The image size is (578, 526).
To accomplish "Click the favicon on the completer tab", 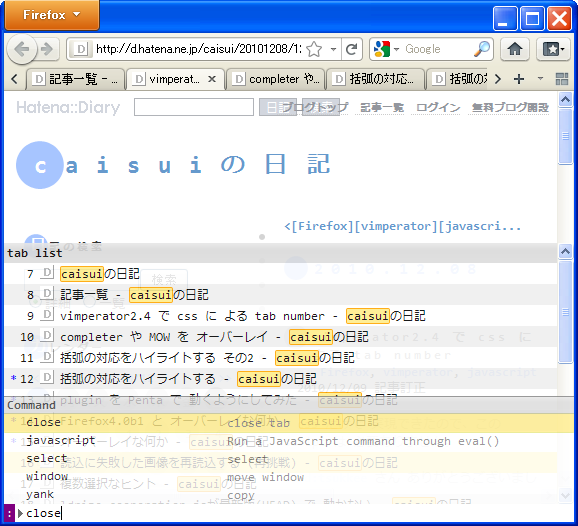I will click(x=239, y=79).
